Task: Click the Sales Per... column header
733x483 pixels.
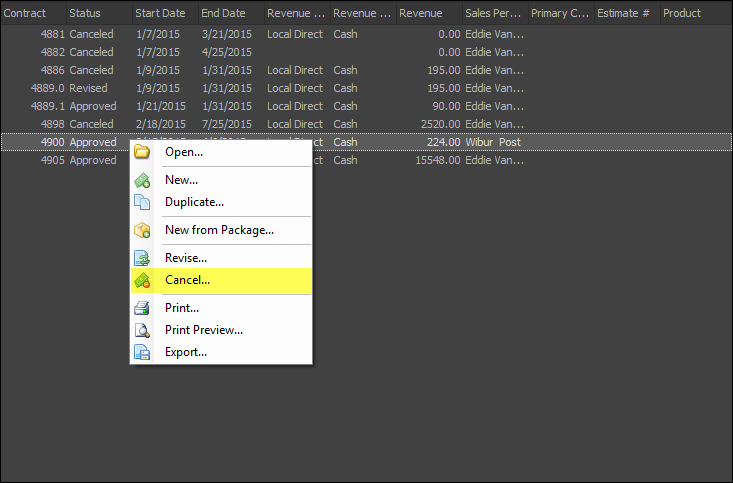Action: point(495,13)
